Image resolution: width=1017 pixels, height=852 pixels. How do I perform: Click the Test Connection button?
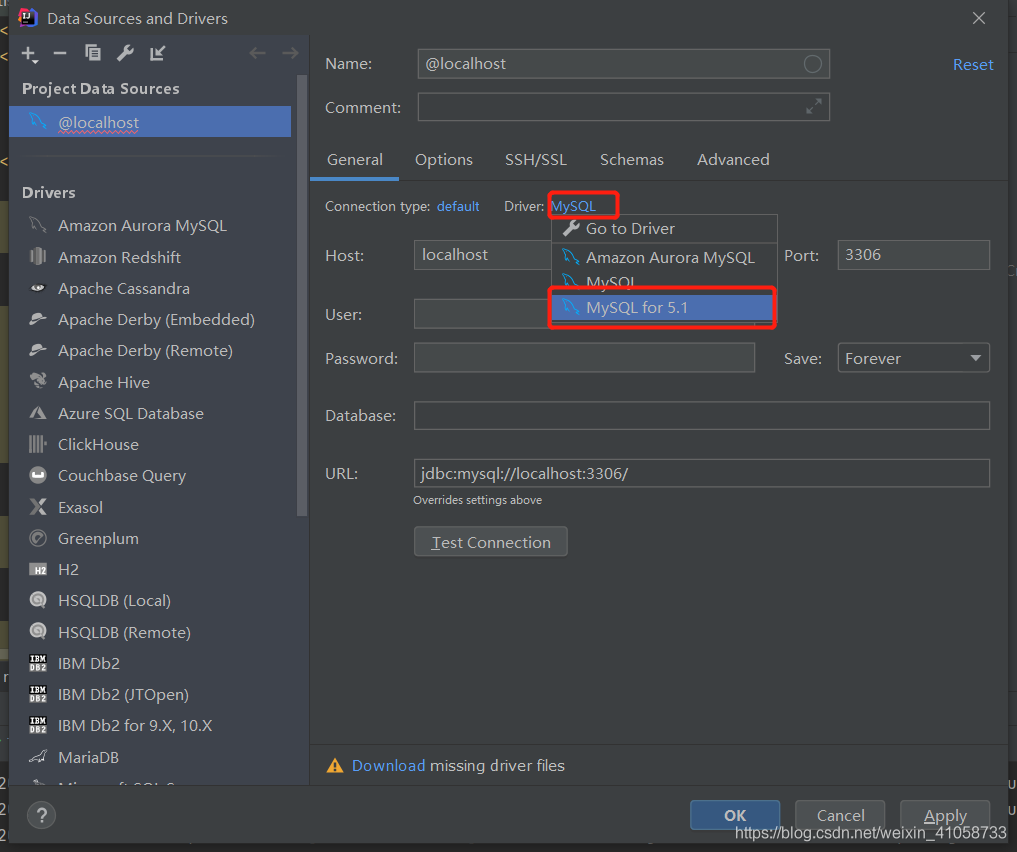490,541
